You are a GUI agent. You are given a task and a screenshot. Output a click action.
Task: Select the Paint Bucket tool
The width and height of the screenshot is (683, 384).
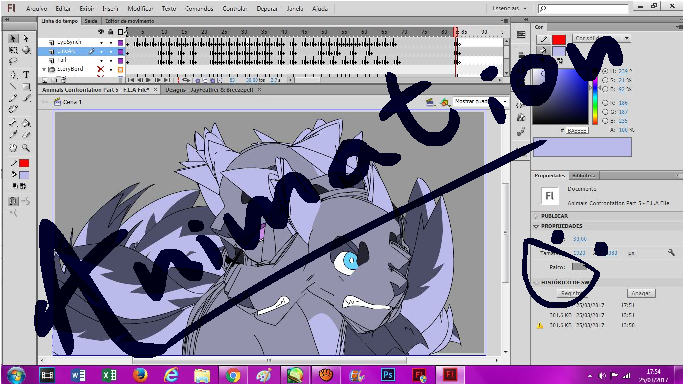click(x=26, y=123)
